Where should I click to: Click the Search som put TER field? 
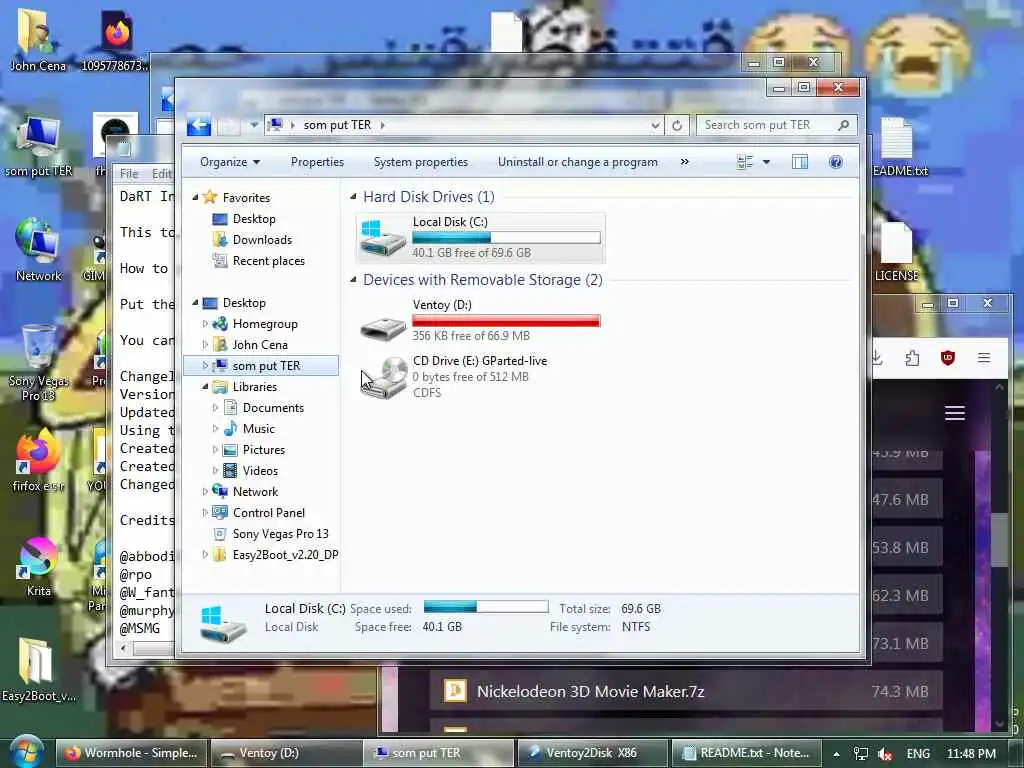(776, 125)
